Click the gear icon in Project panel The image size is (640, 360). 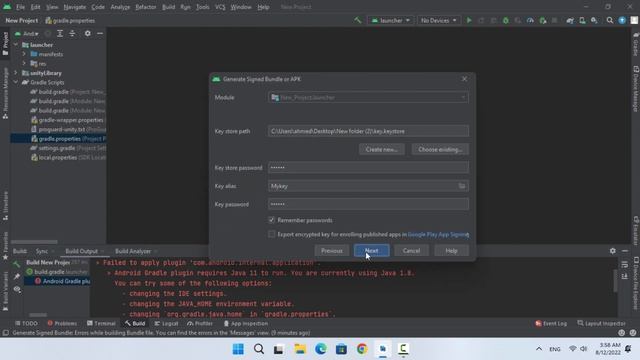pyautogui.click(x=87, y=33)
